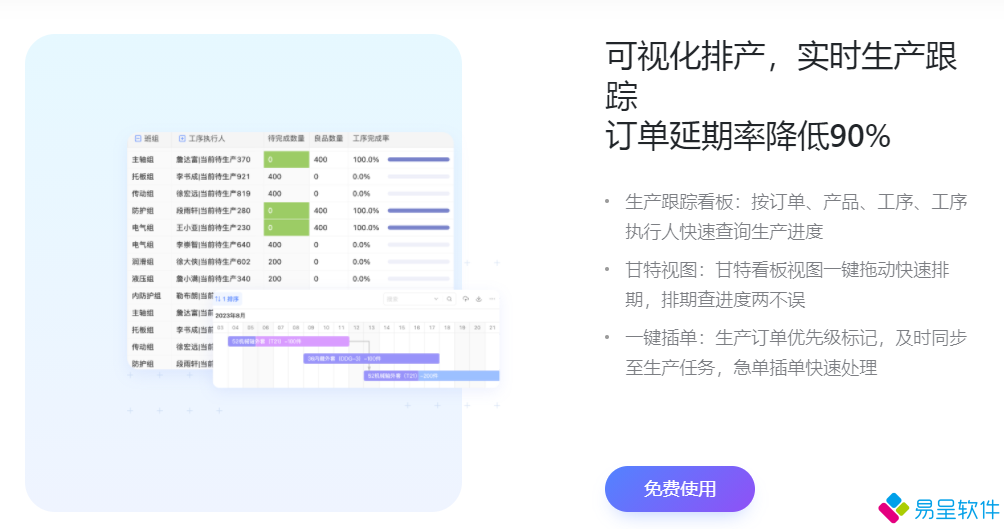Click the 易呈软件 logo
Image resolution: width=1004 pixels, height=529 pixels.
pos(939,508)
